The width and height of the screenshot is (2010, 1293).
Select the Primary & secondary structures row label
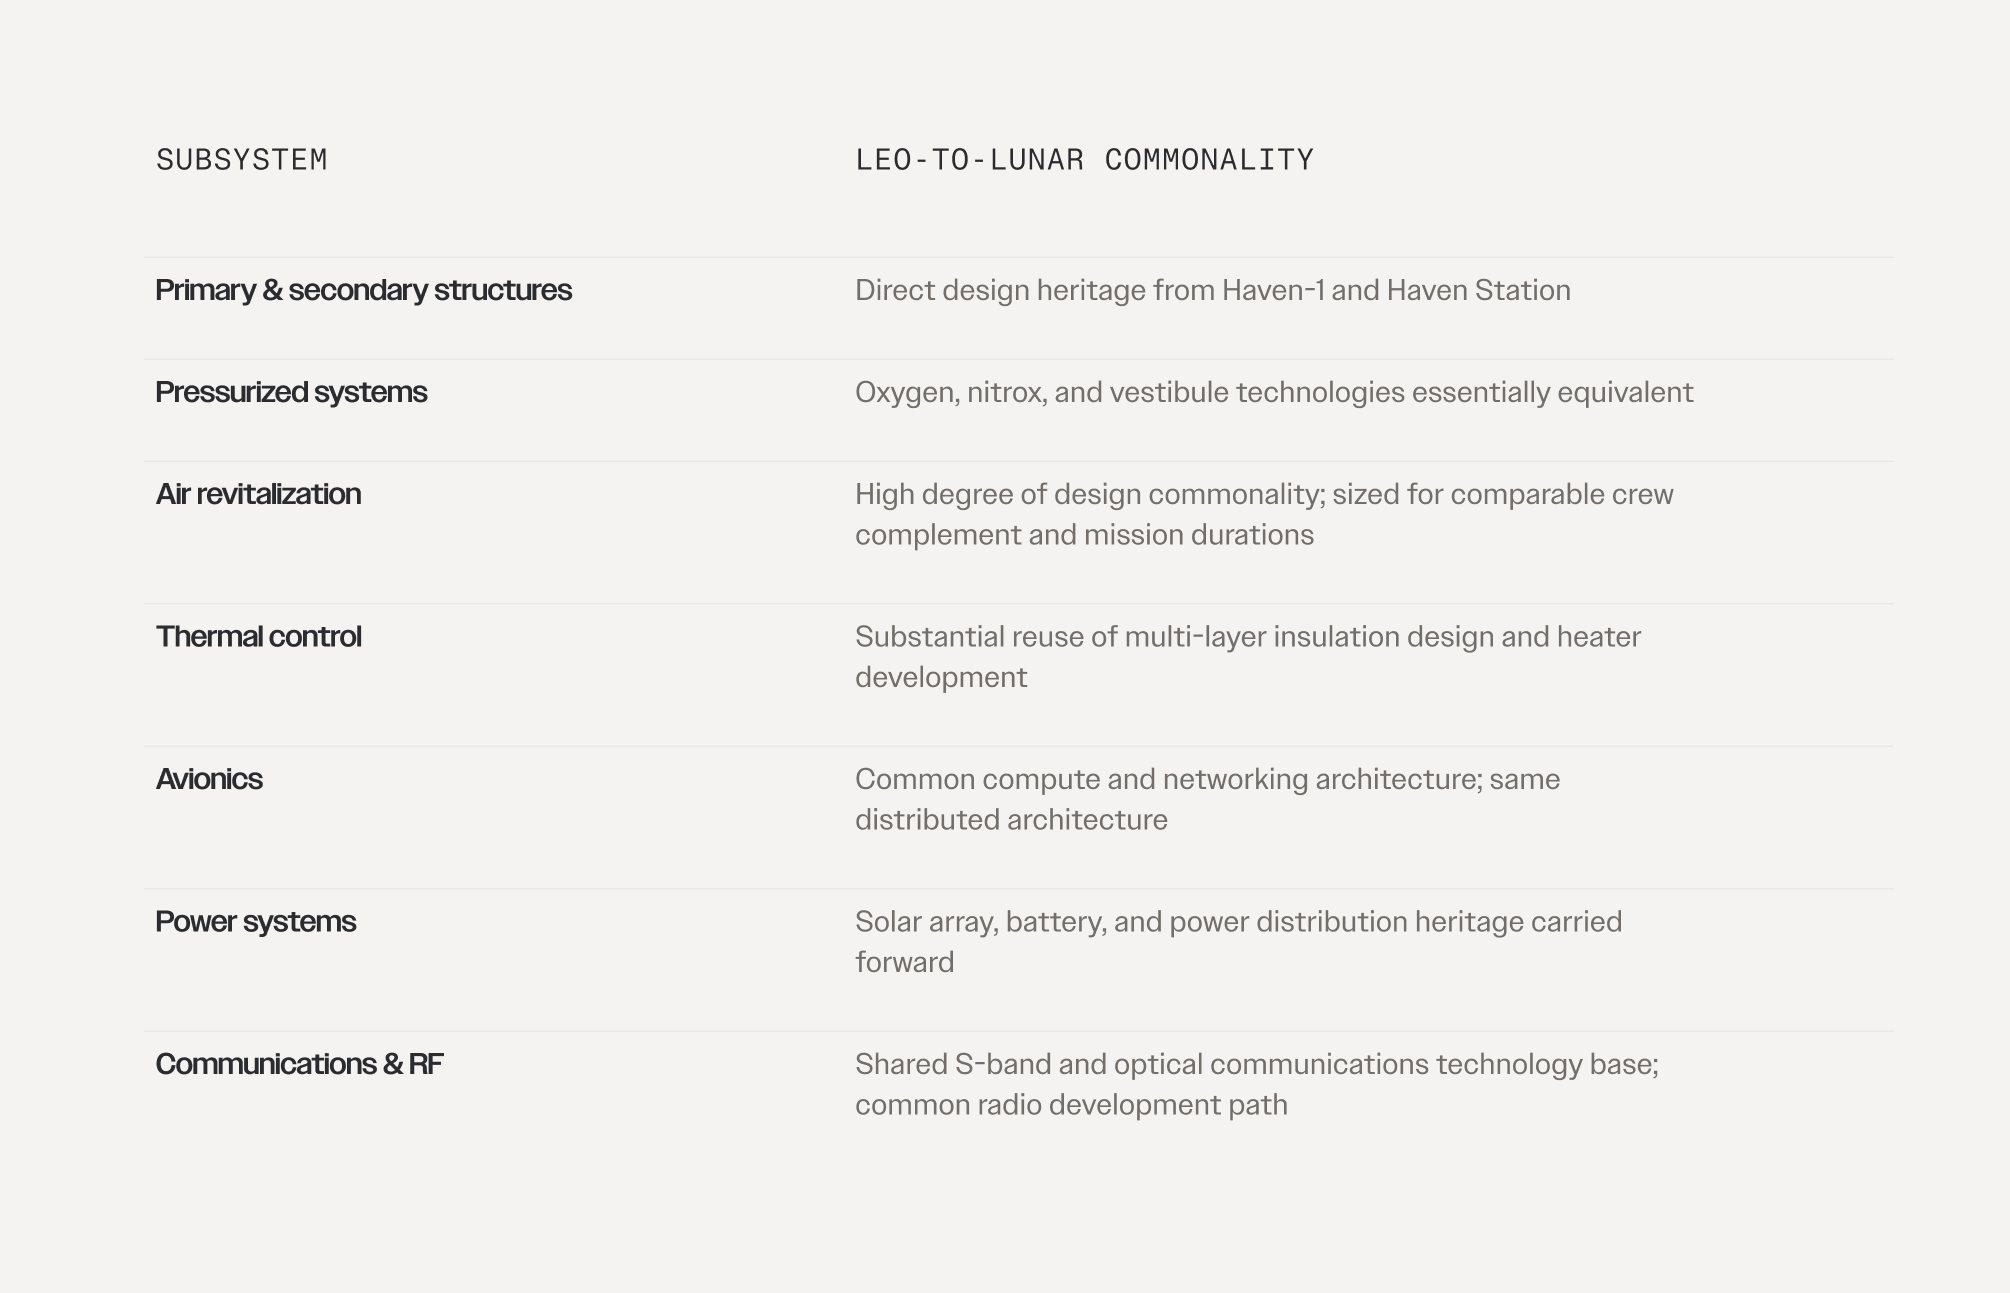pyautogui.click(x=363, y=290)
